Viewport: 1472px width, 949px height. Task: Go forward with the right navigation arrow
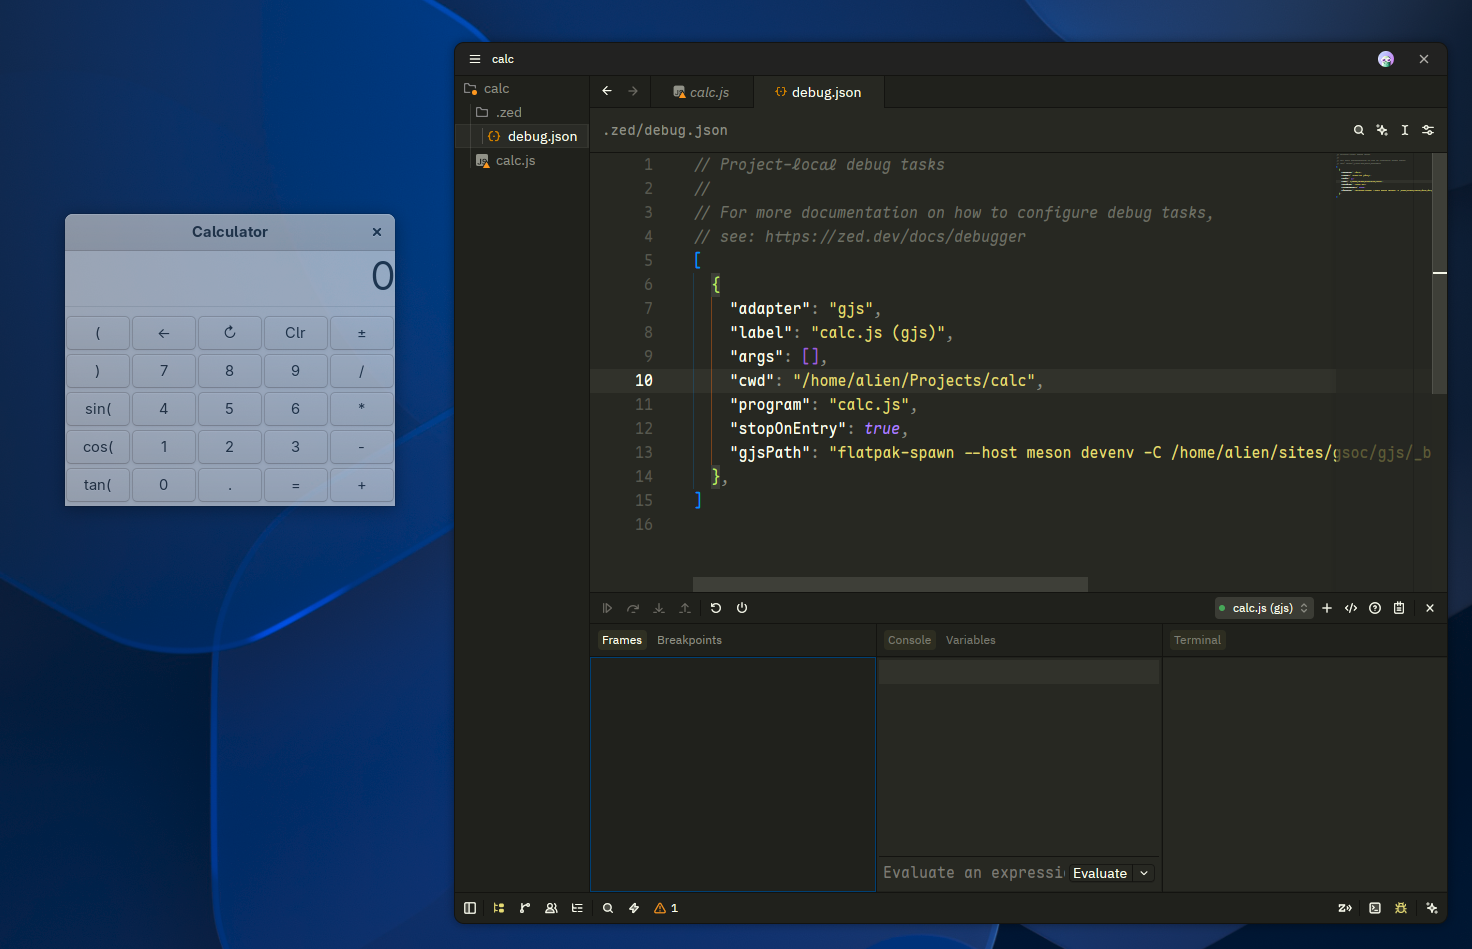[x=633, y=91]
